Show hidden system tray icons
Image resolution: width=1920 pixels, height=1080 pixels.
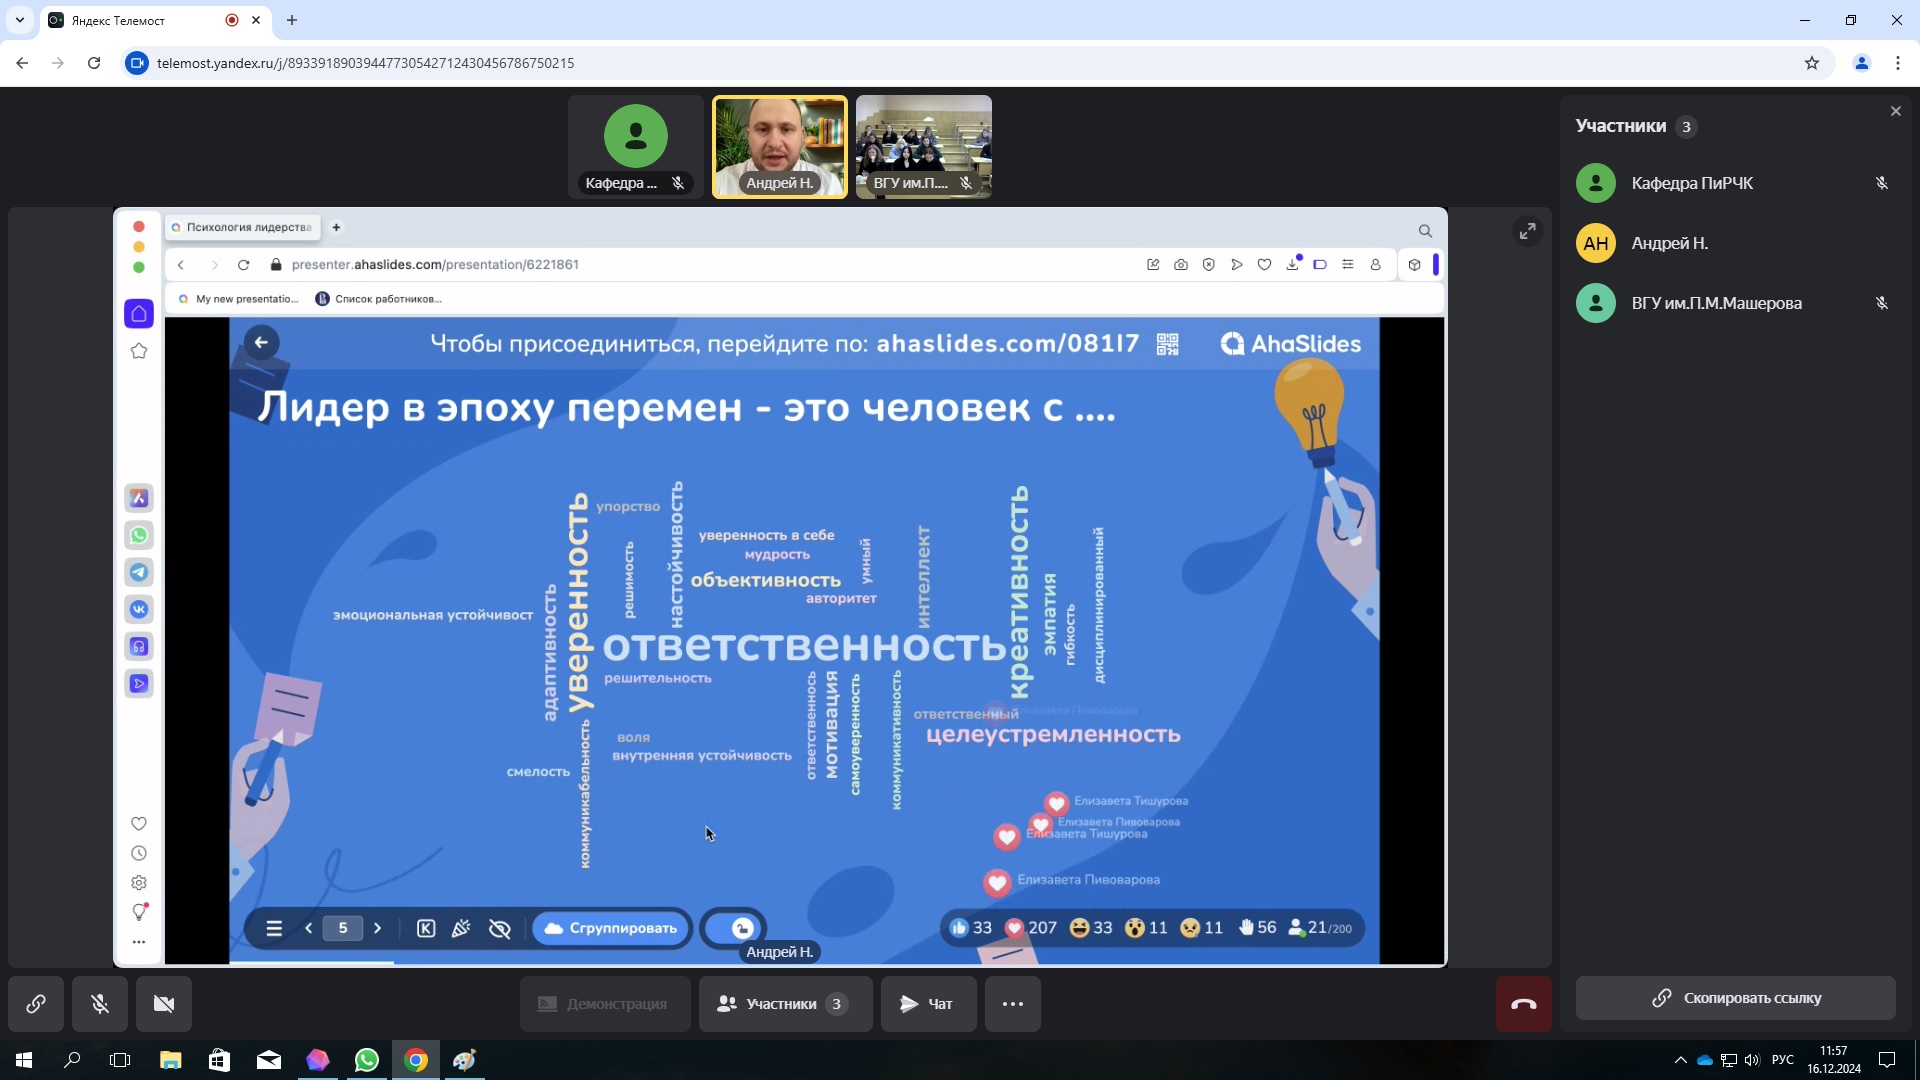click(x=1680, y=1060)
